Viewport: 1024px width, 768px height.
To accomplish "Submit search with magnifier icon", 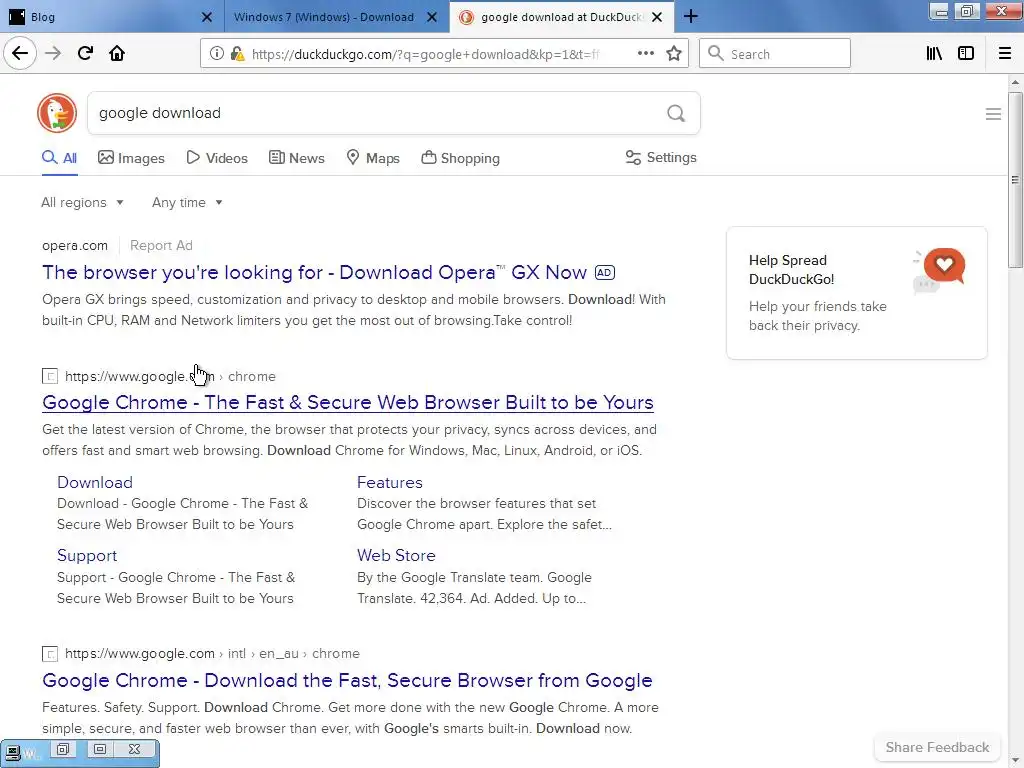I will pyautogui.click(x=676, y=114).
